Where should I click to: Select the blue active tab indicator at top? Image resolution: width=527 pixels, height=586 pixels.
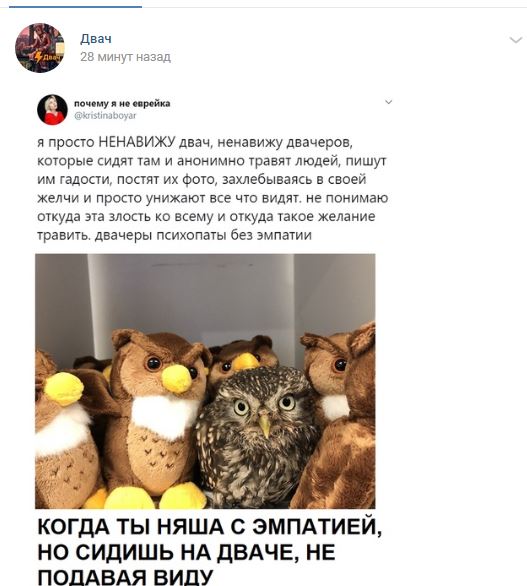(75, 6)
